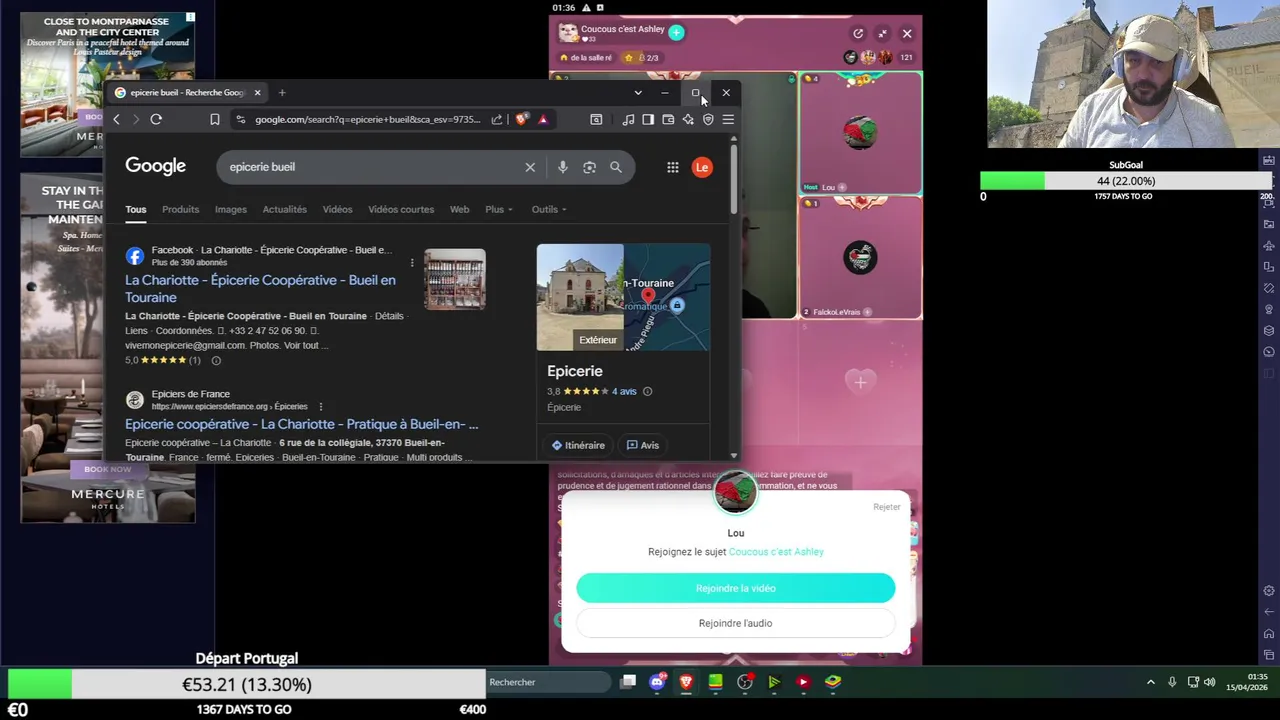Bookmark this page with the bookmark icon
The width and height of the screenshot is (1280, 720).
pyautogui.click(x=214, y=119)
